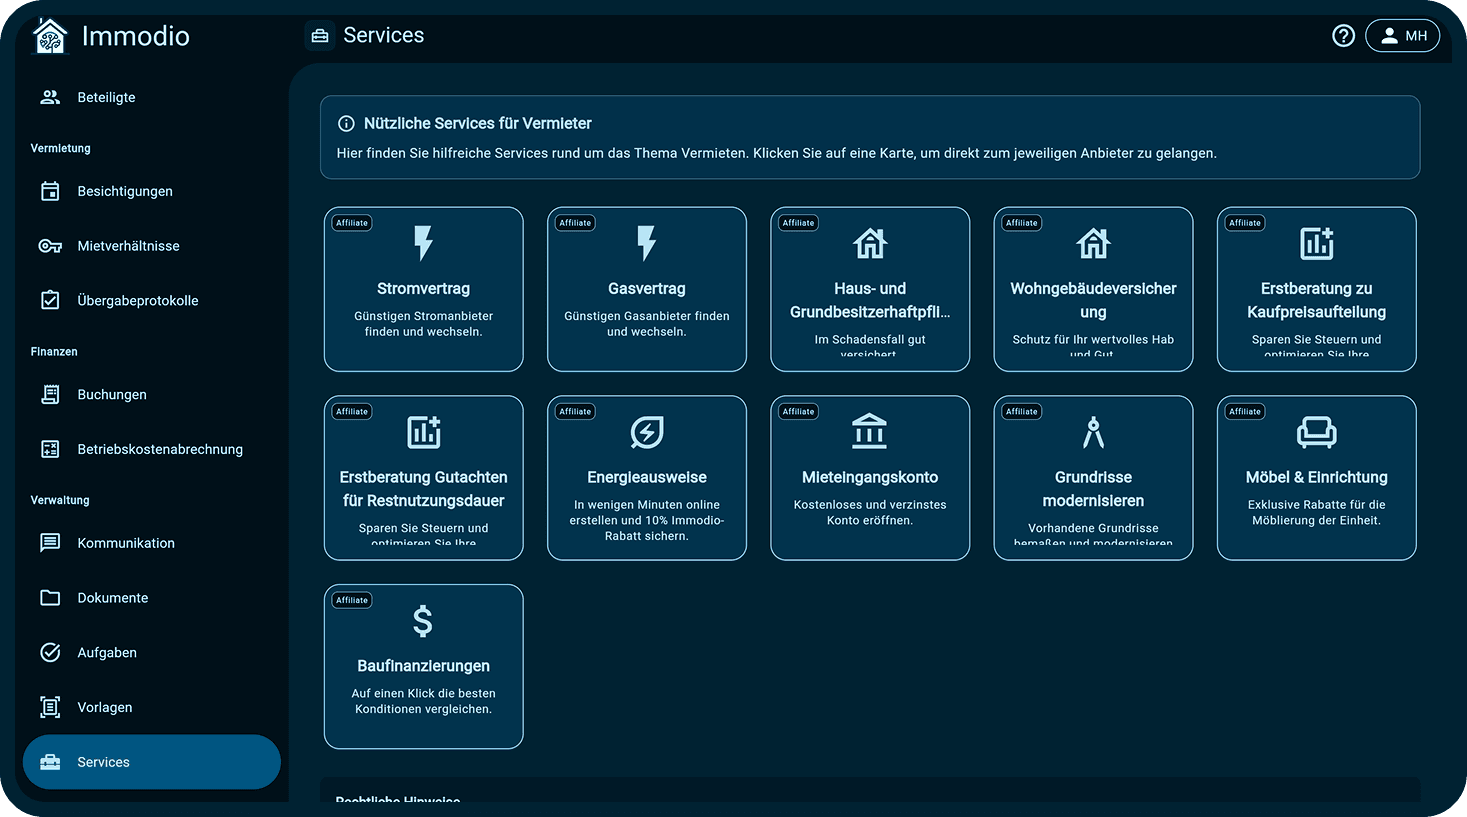Click the briefcase icon in Services page header
The height and width of the screenshot is (817, 1467).
[x=320, y=36]
